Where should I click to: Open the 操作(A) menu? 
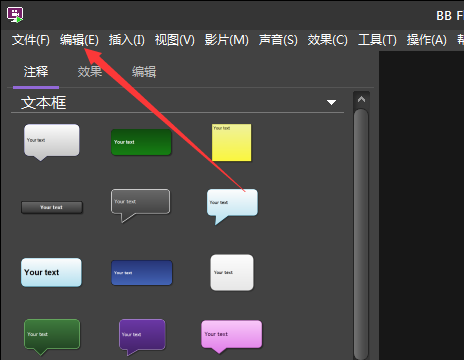[427, 40]
